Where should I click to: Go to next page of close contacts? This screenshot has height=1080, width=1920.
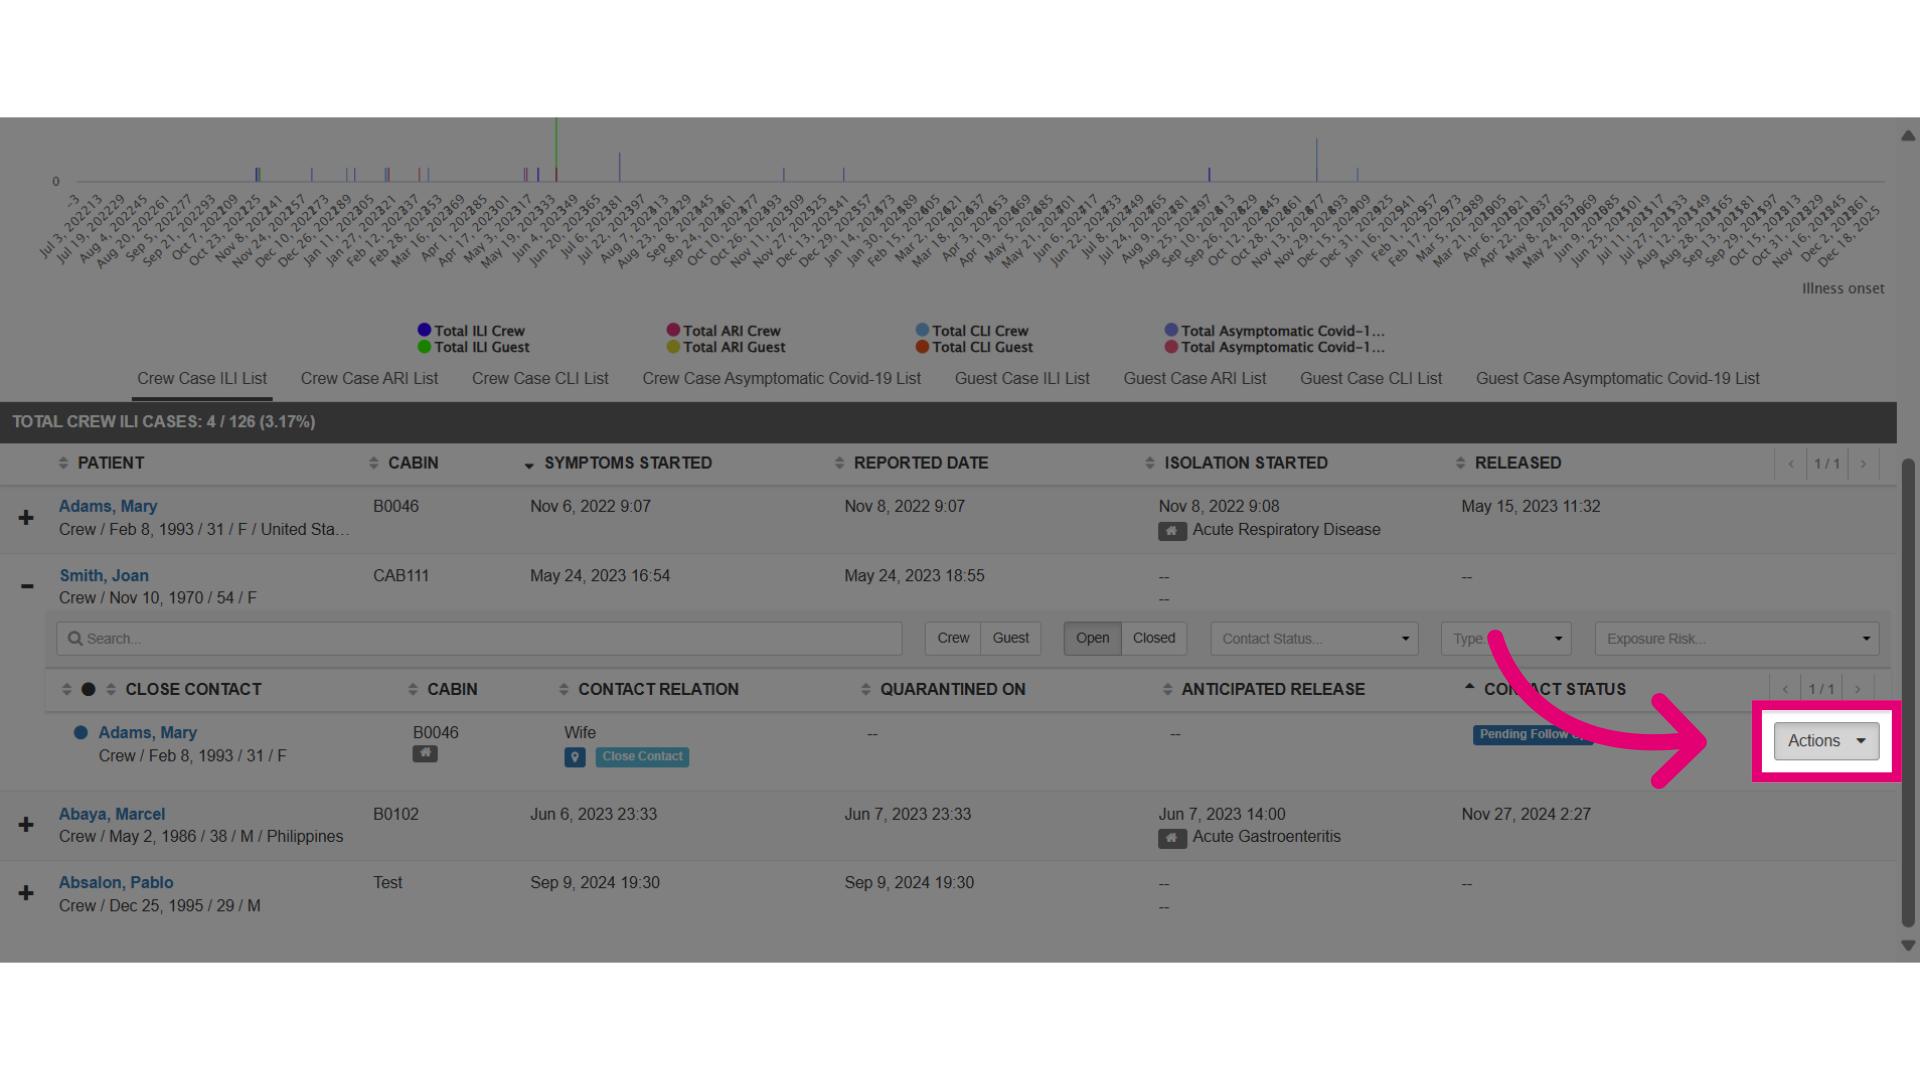[x=1857, y=690]
